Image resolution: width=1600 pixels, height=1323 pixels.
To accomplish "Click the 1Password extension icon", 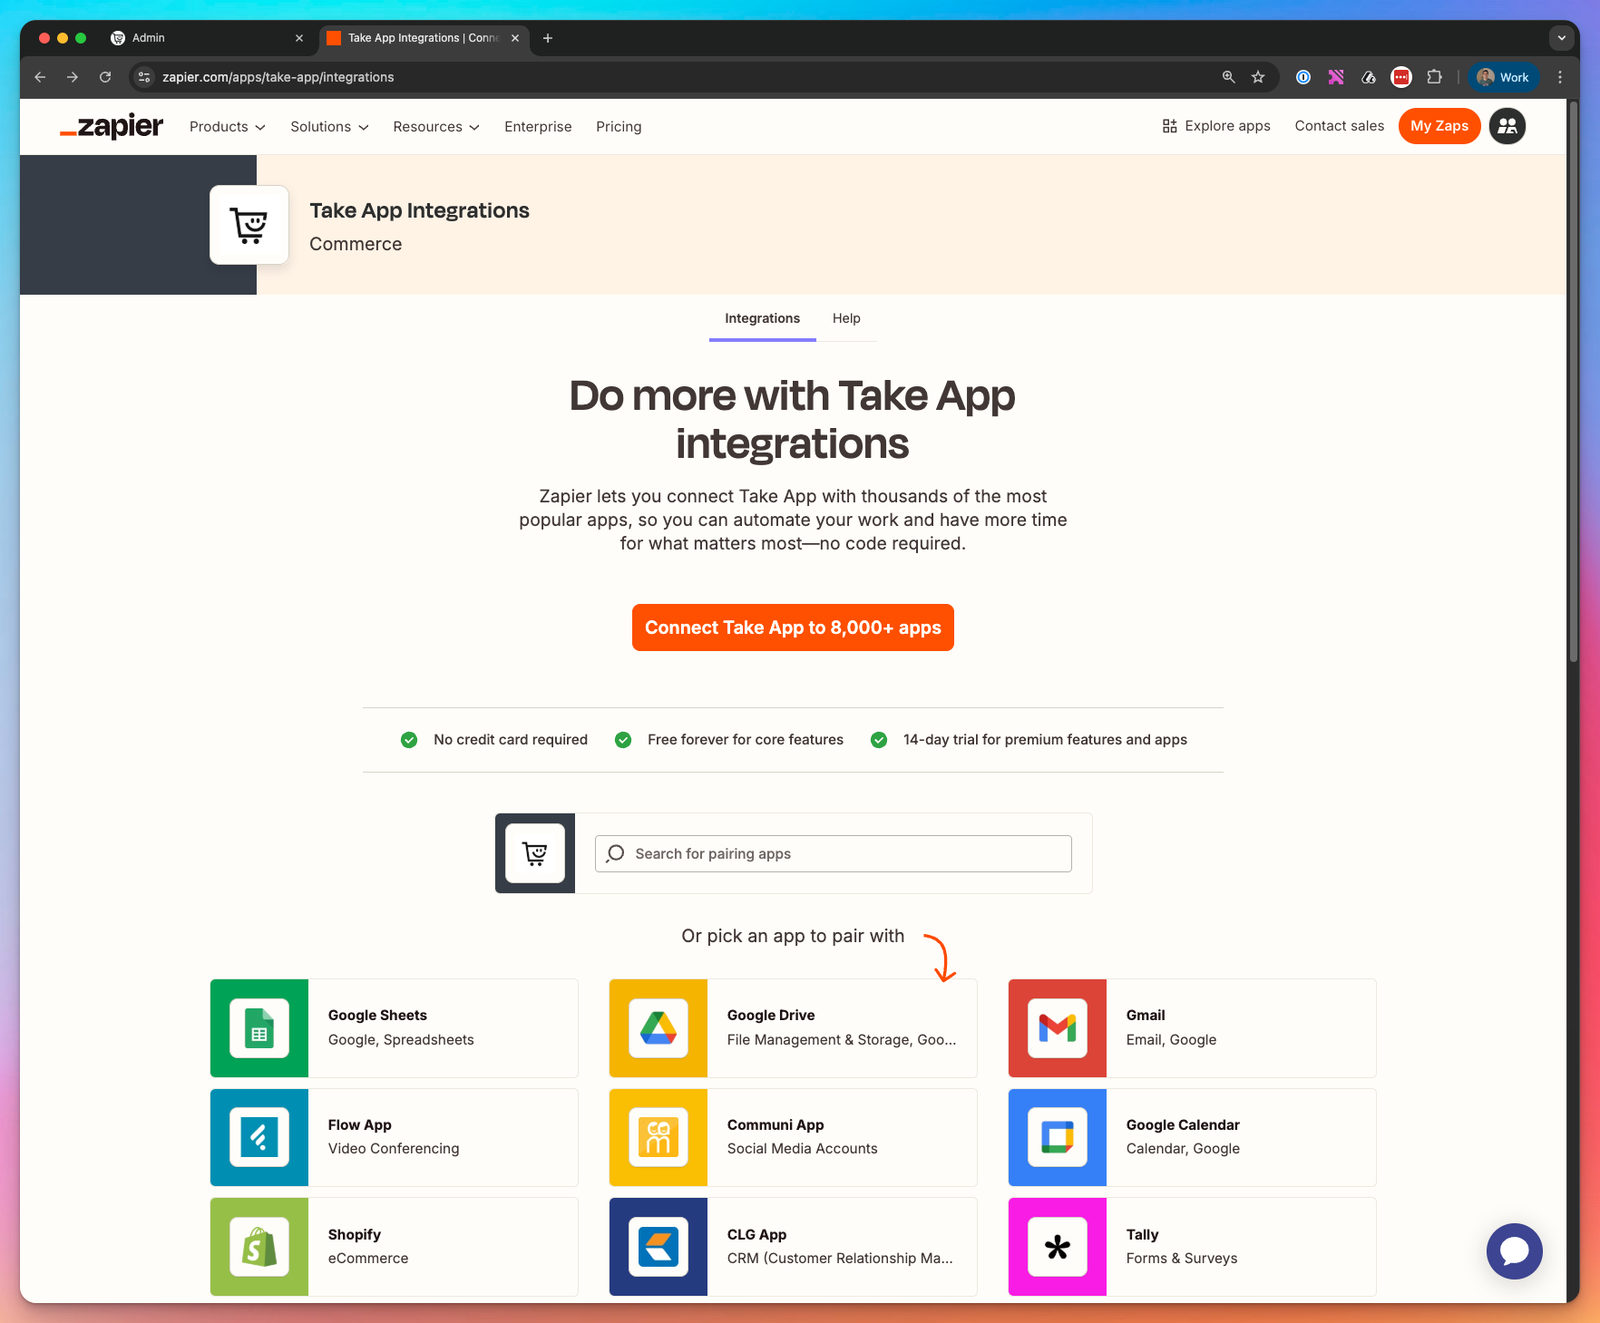I will click(1303, 77).
